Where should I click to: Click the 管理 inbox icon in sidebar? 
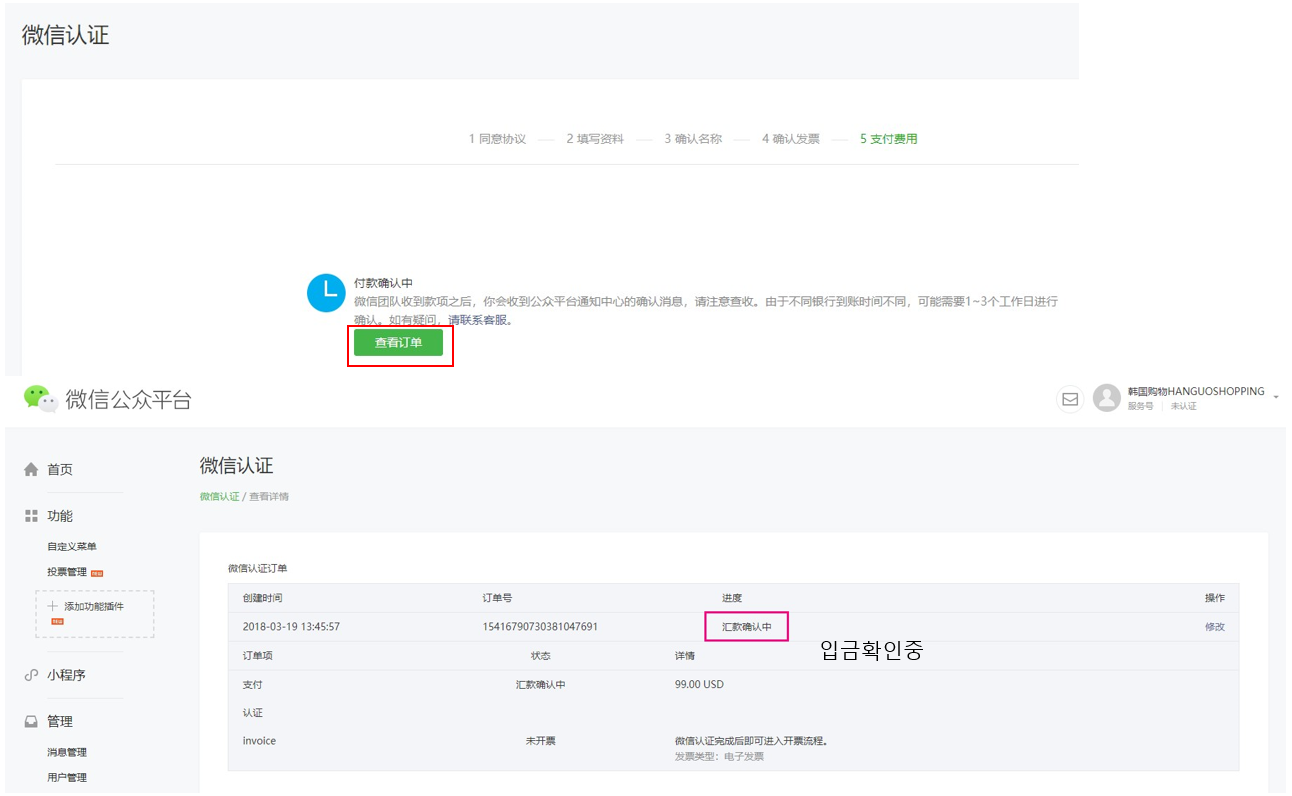point(31,721)
